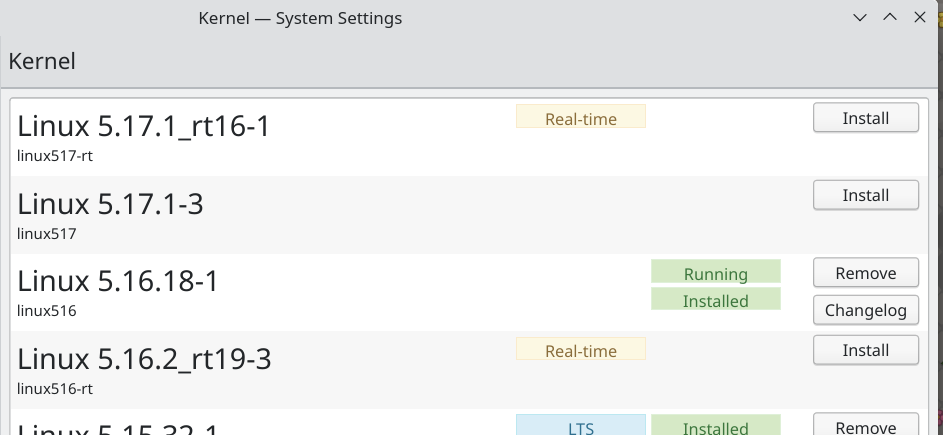This screenshot has width=943, height=435.
Task: Click Installed badge next to LTS
Action: (x=716, y=425)
